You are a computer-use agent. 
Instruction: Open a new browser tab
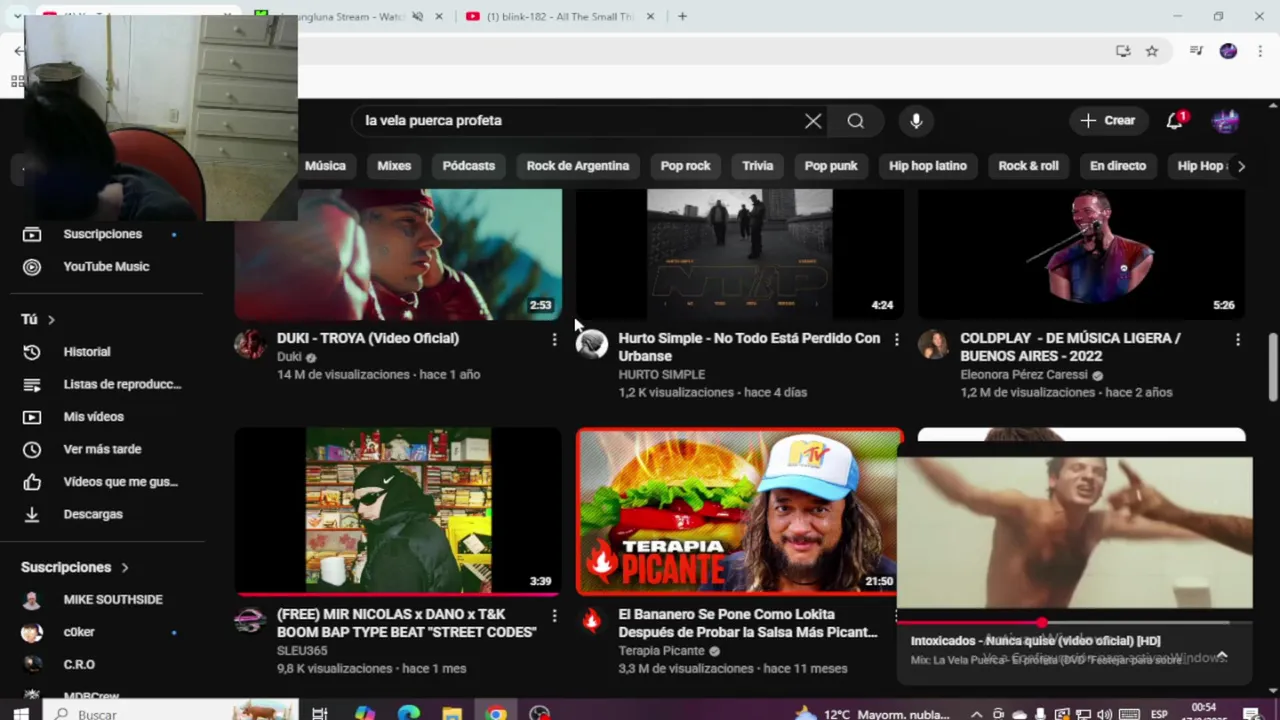682,16
